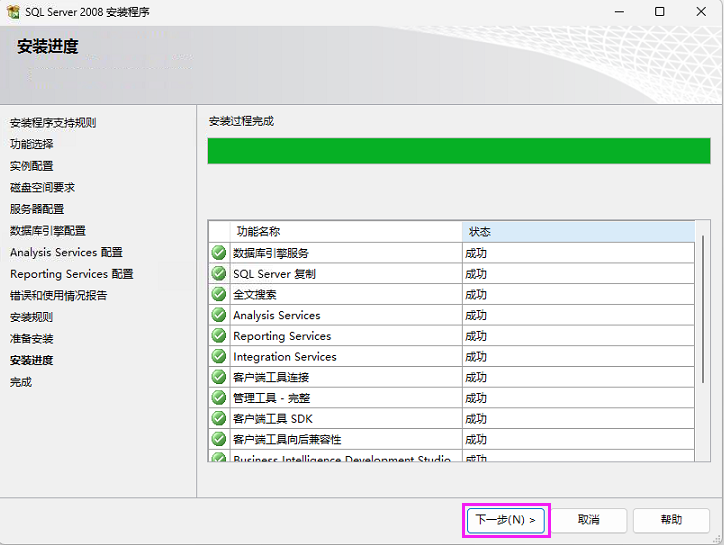Click the 取消 button
The width and height of the screenshot is (724, 545).
coord(589,520)
